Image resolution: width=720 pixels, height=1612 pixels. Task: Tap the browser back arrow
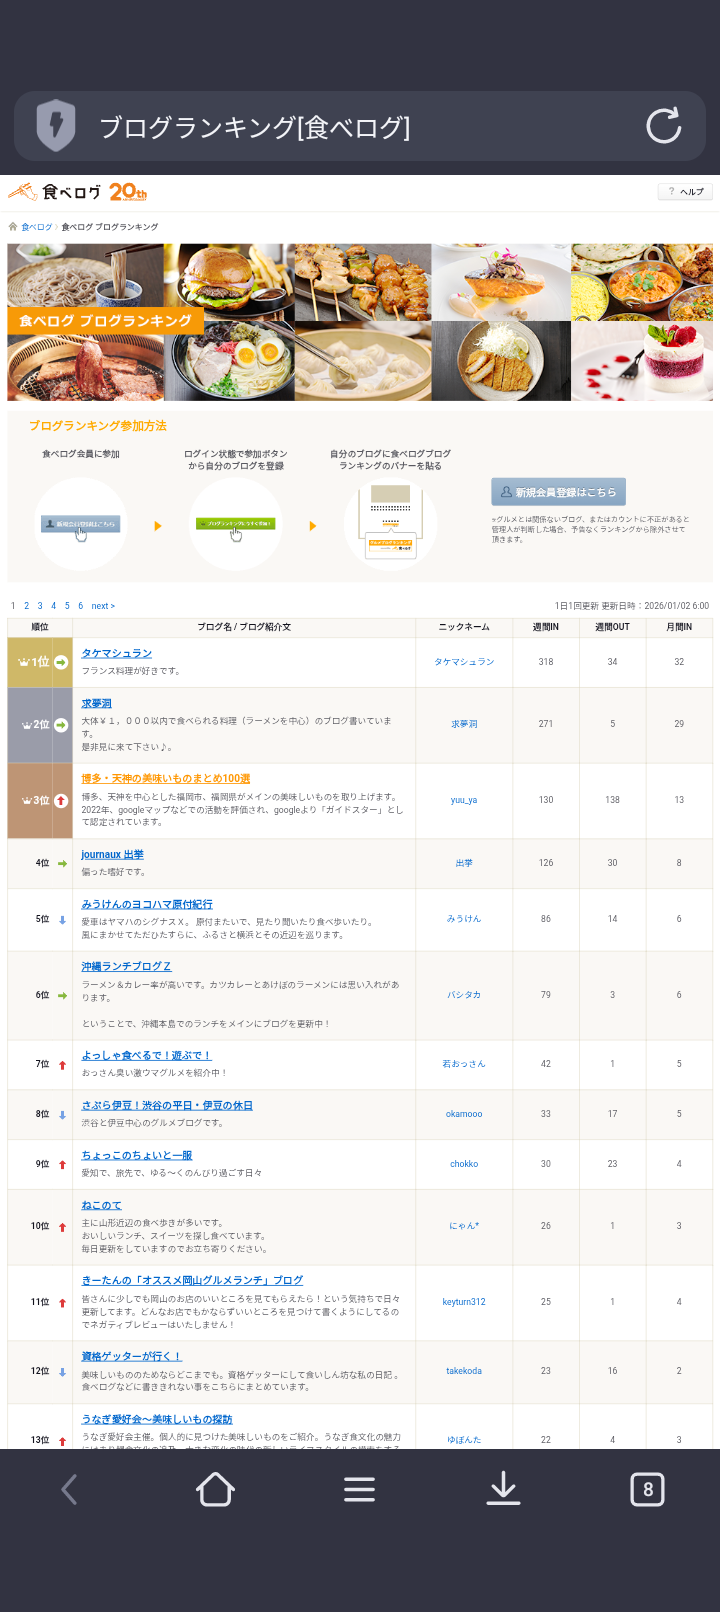69,1490
